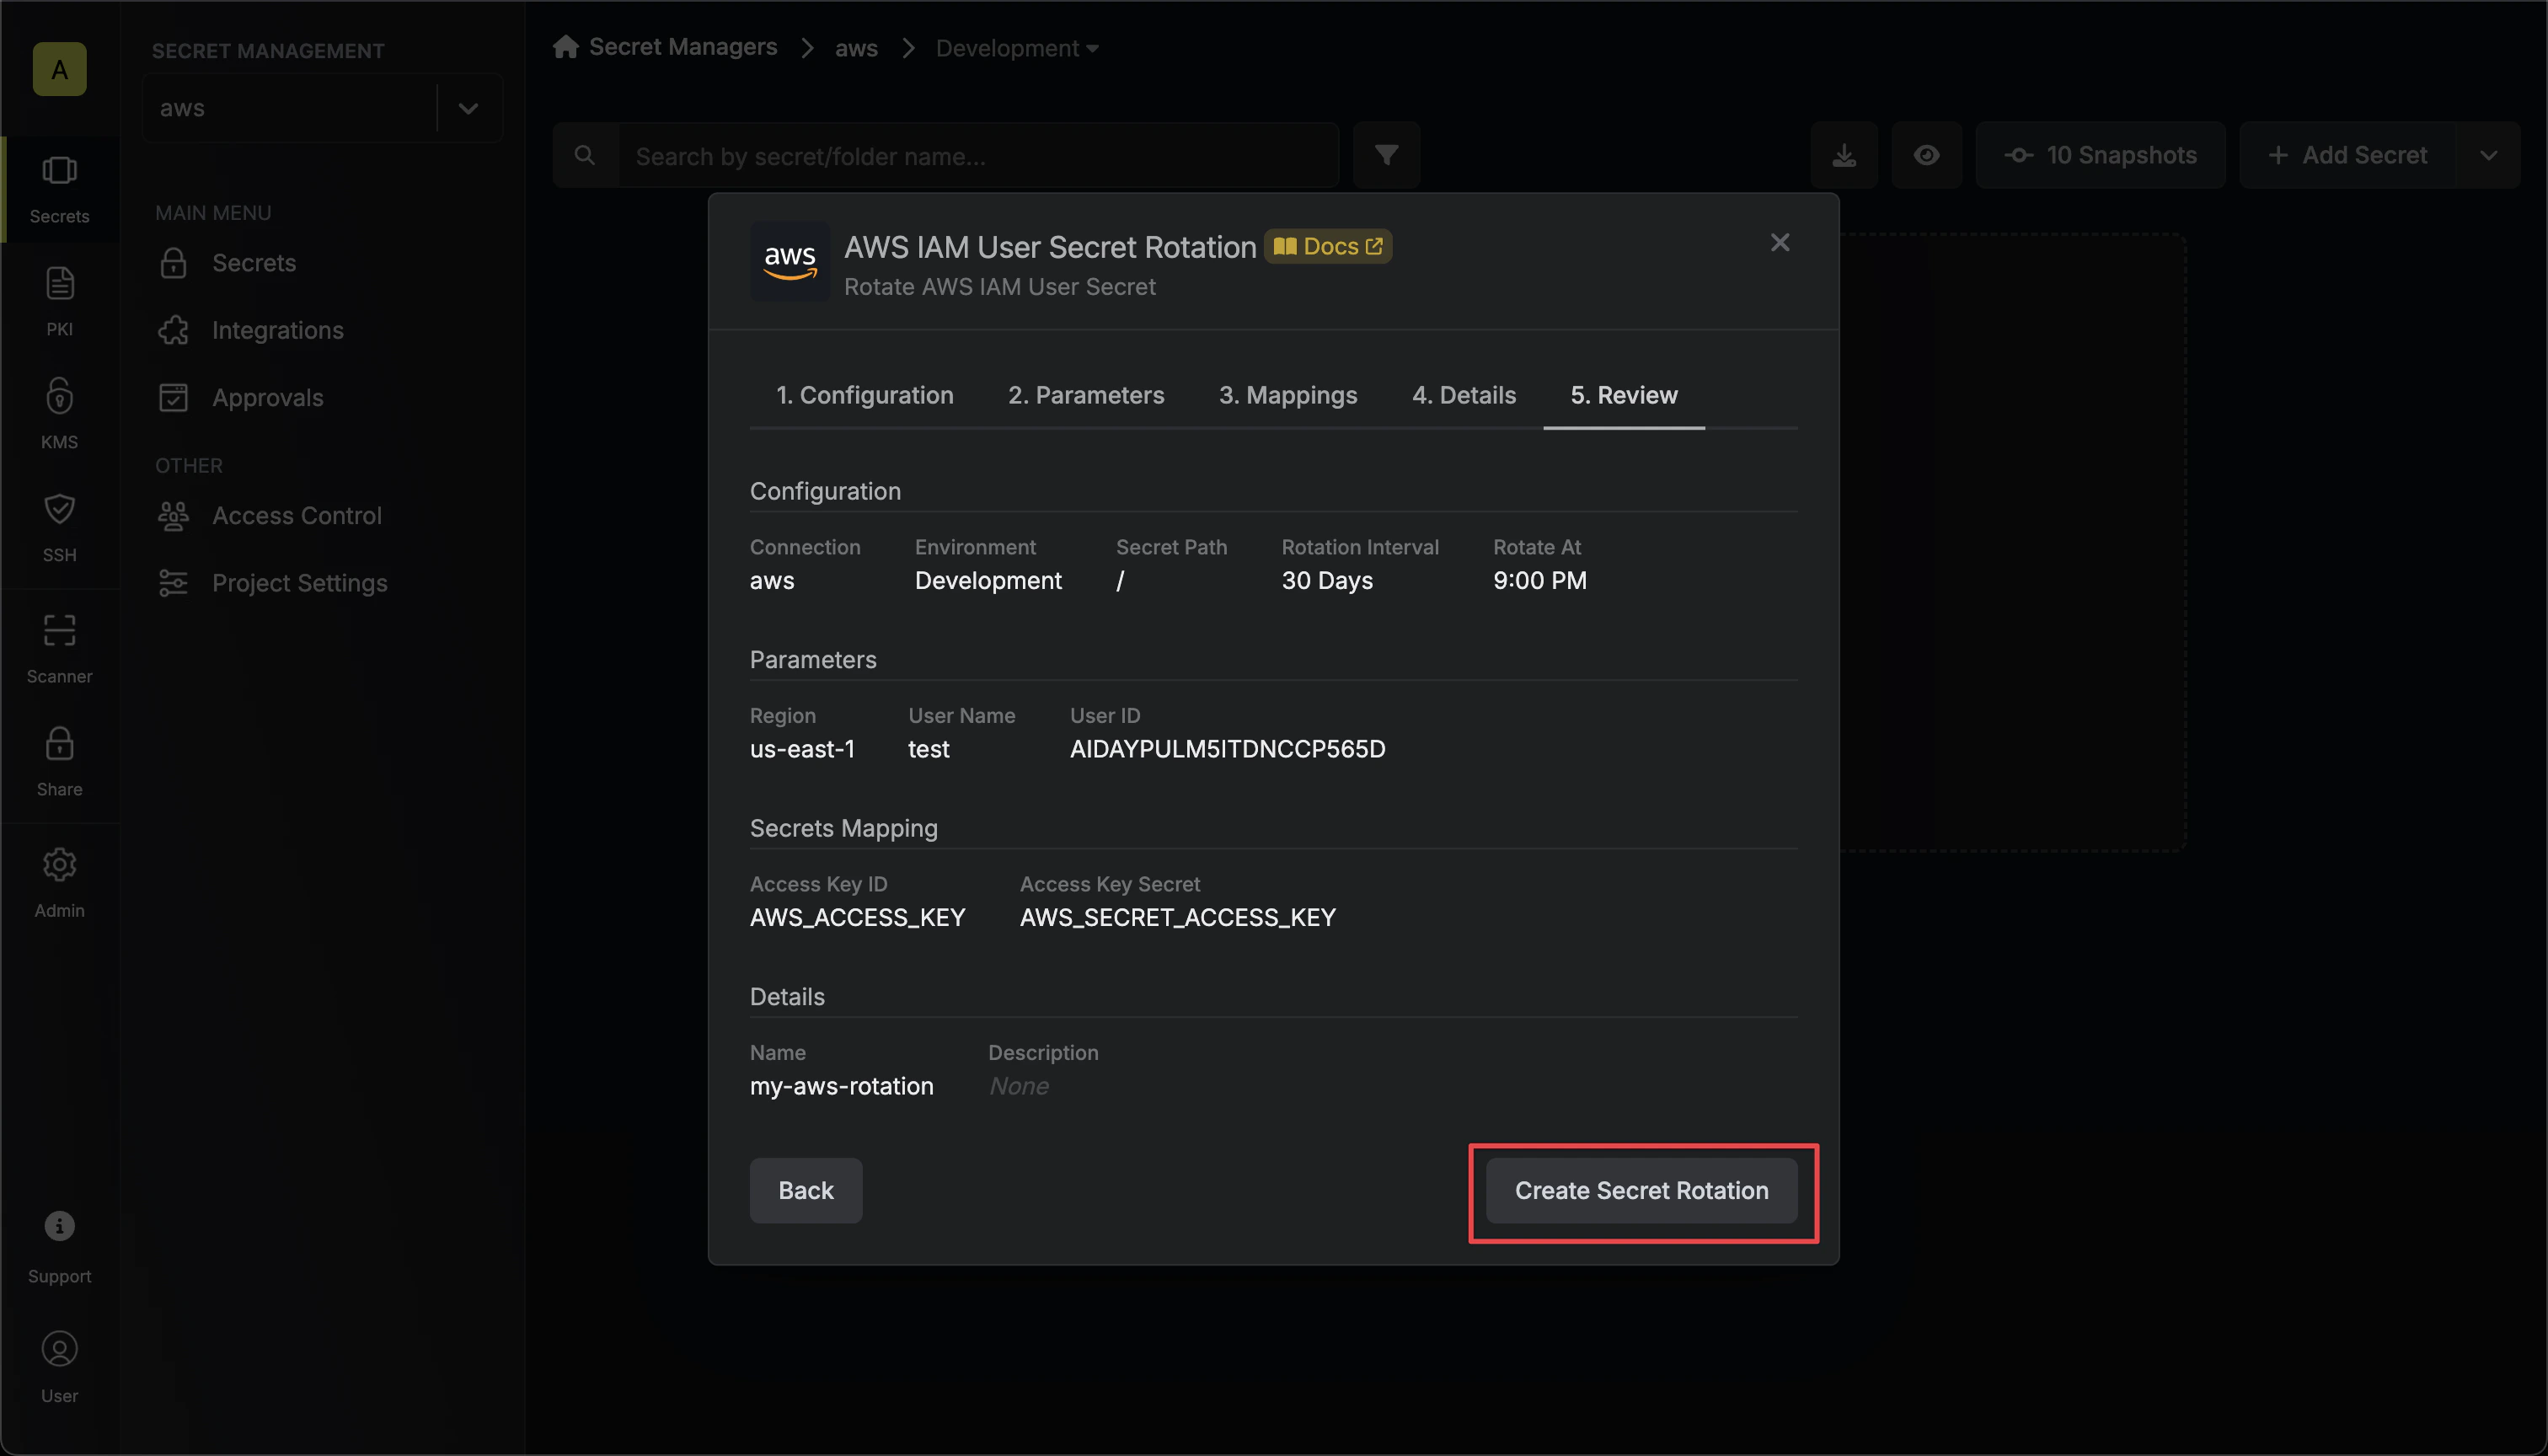Open the Secrets section in left rail
2548x1456 pixels.
click(59, 188)
